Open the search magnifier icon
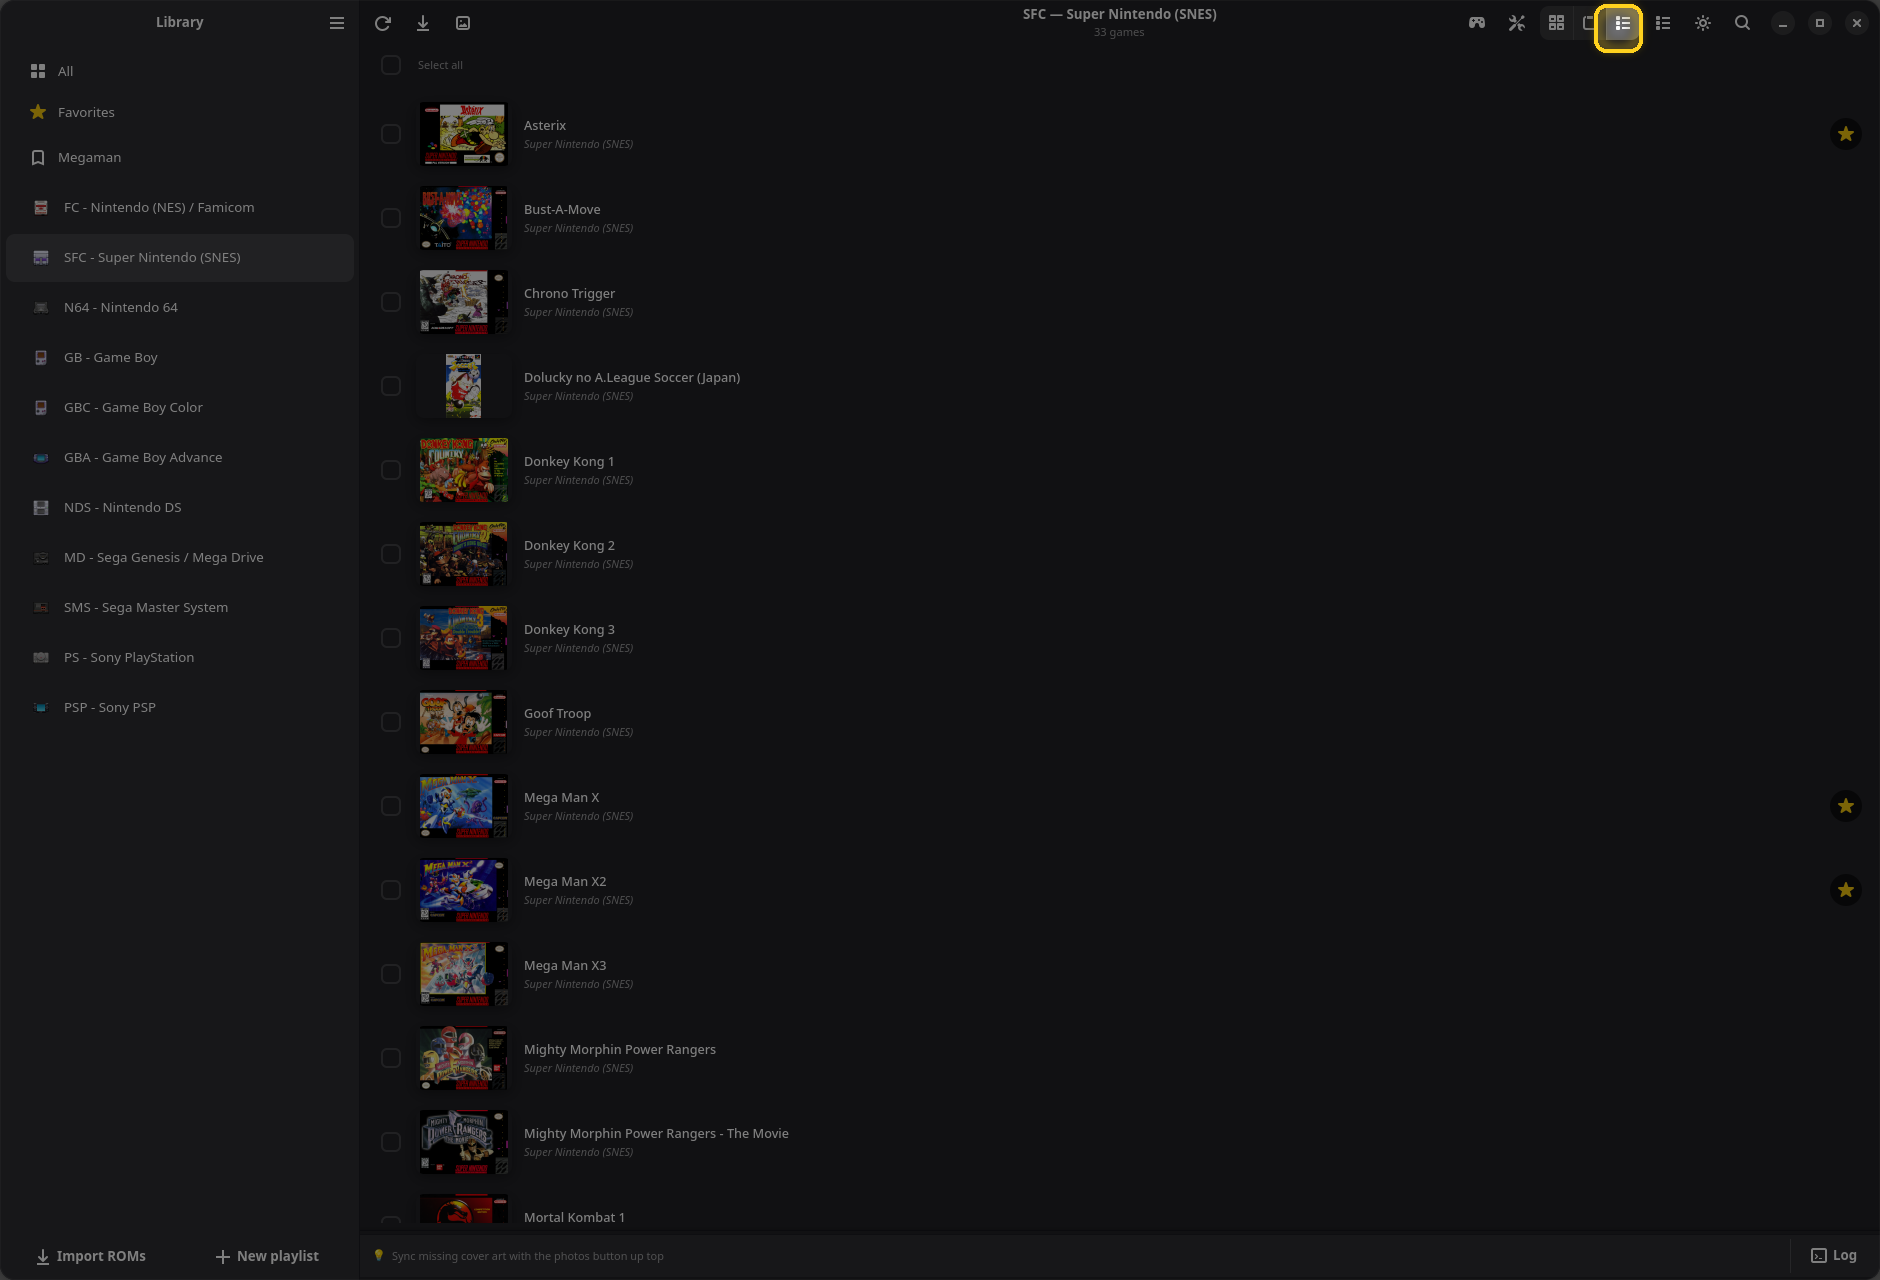Image resolution: width=1880 pixels, height=1280 pixels. [1742, 23]
